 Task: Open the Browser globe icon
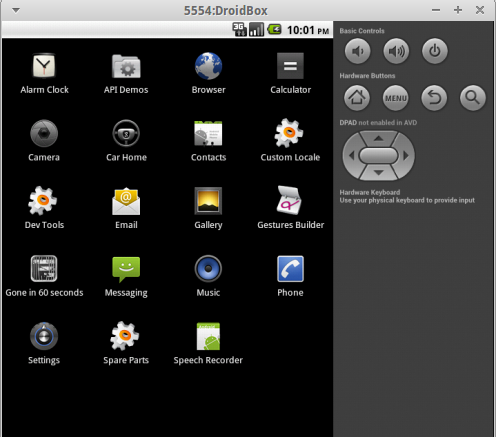pos(208,66)
